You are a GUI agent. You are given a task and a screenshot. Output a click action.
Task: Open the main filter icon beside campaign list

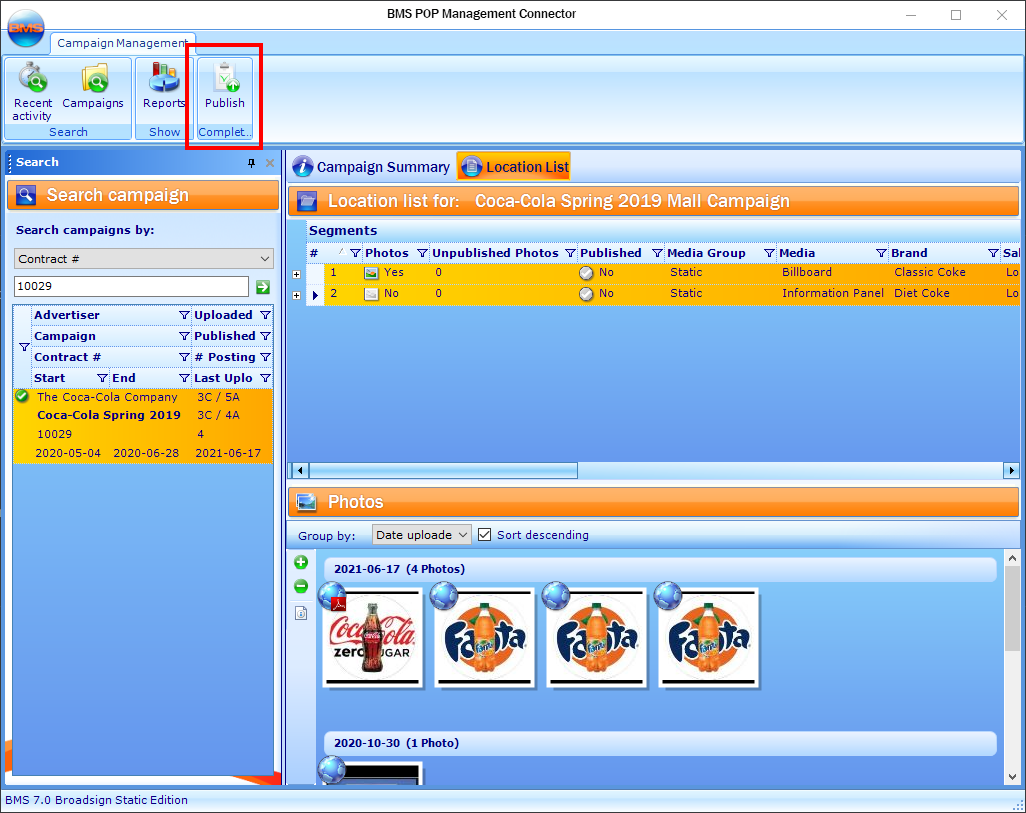pos(24,347)
